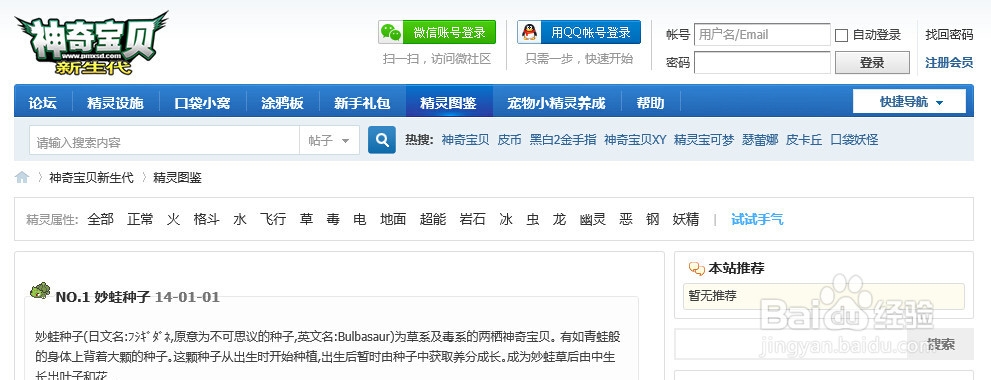Click hot search link 神奇宝贝
Viewport: 991px width, 380px height.
click(x=465, y=140)
